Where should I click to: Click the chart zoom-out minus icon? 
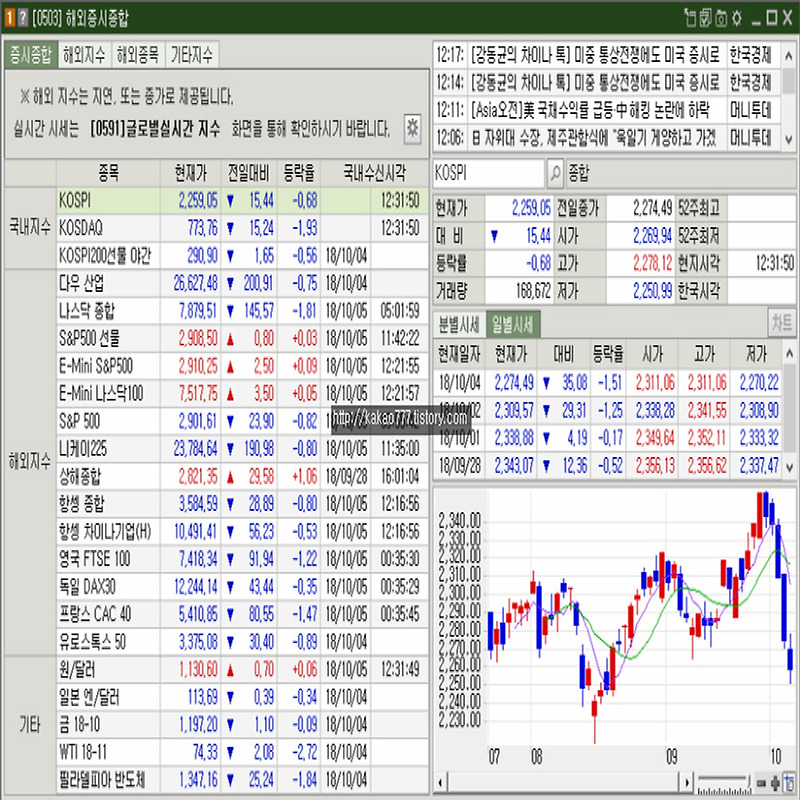(762, 781)
